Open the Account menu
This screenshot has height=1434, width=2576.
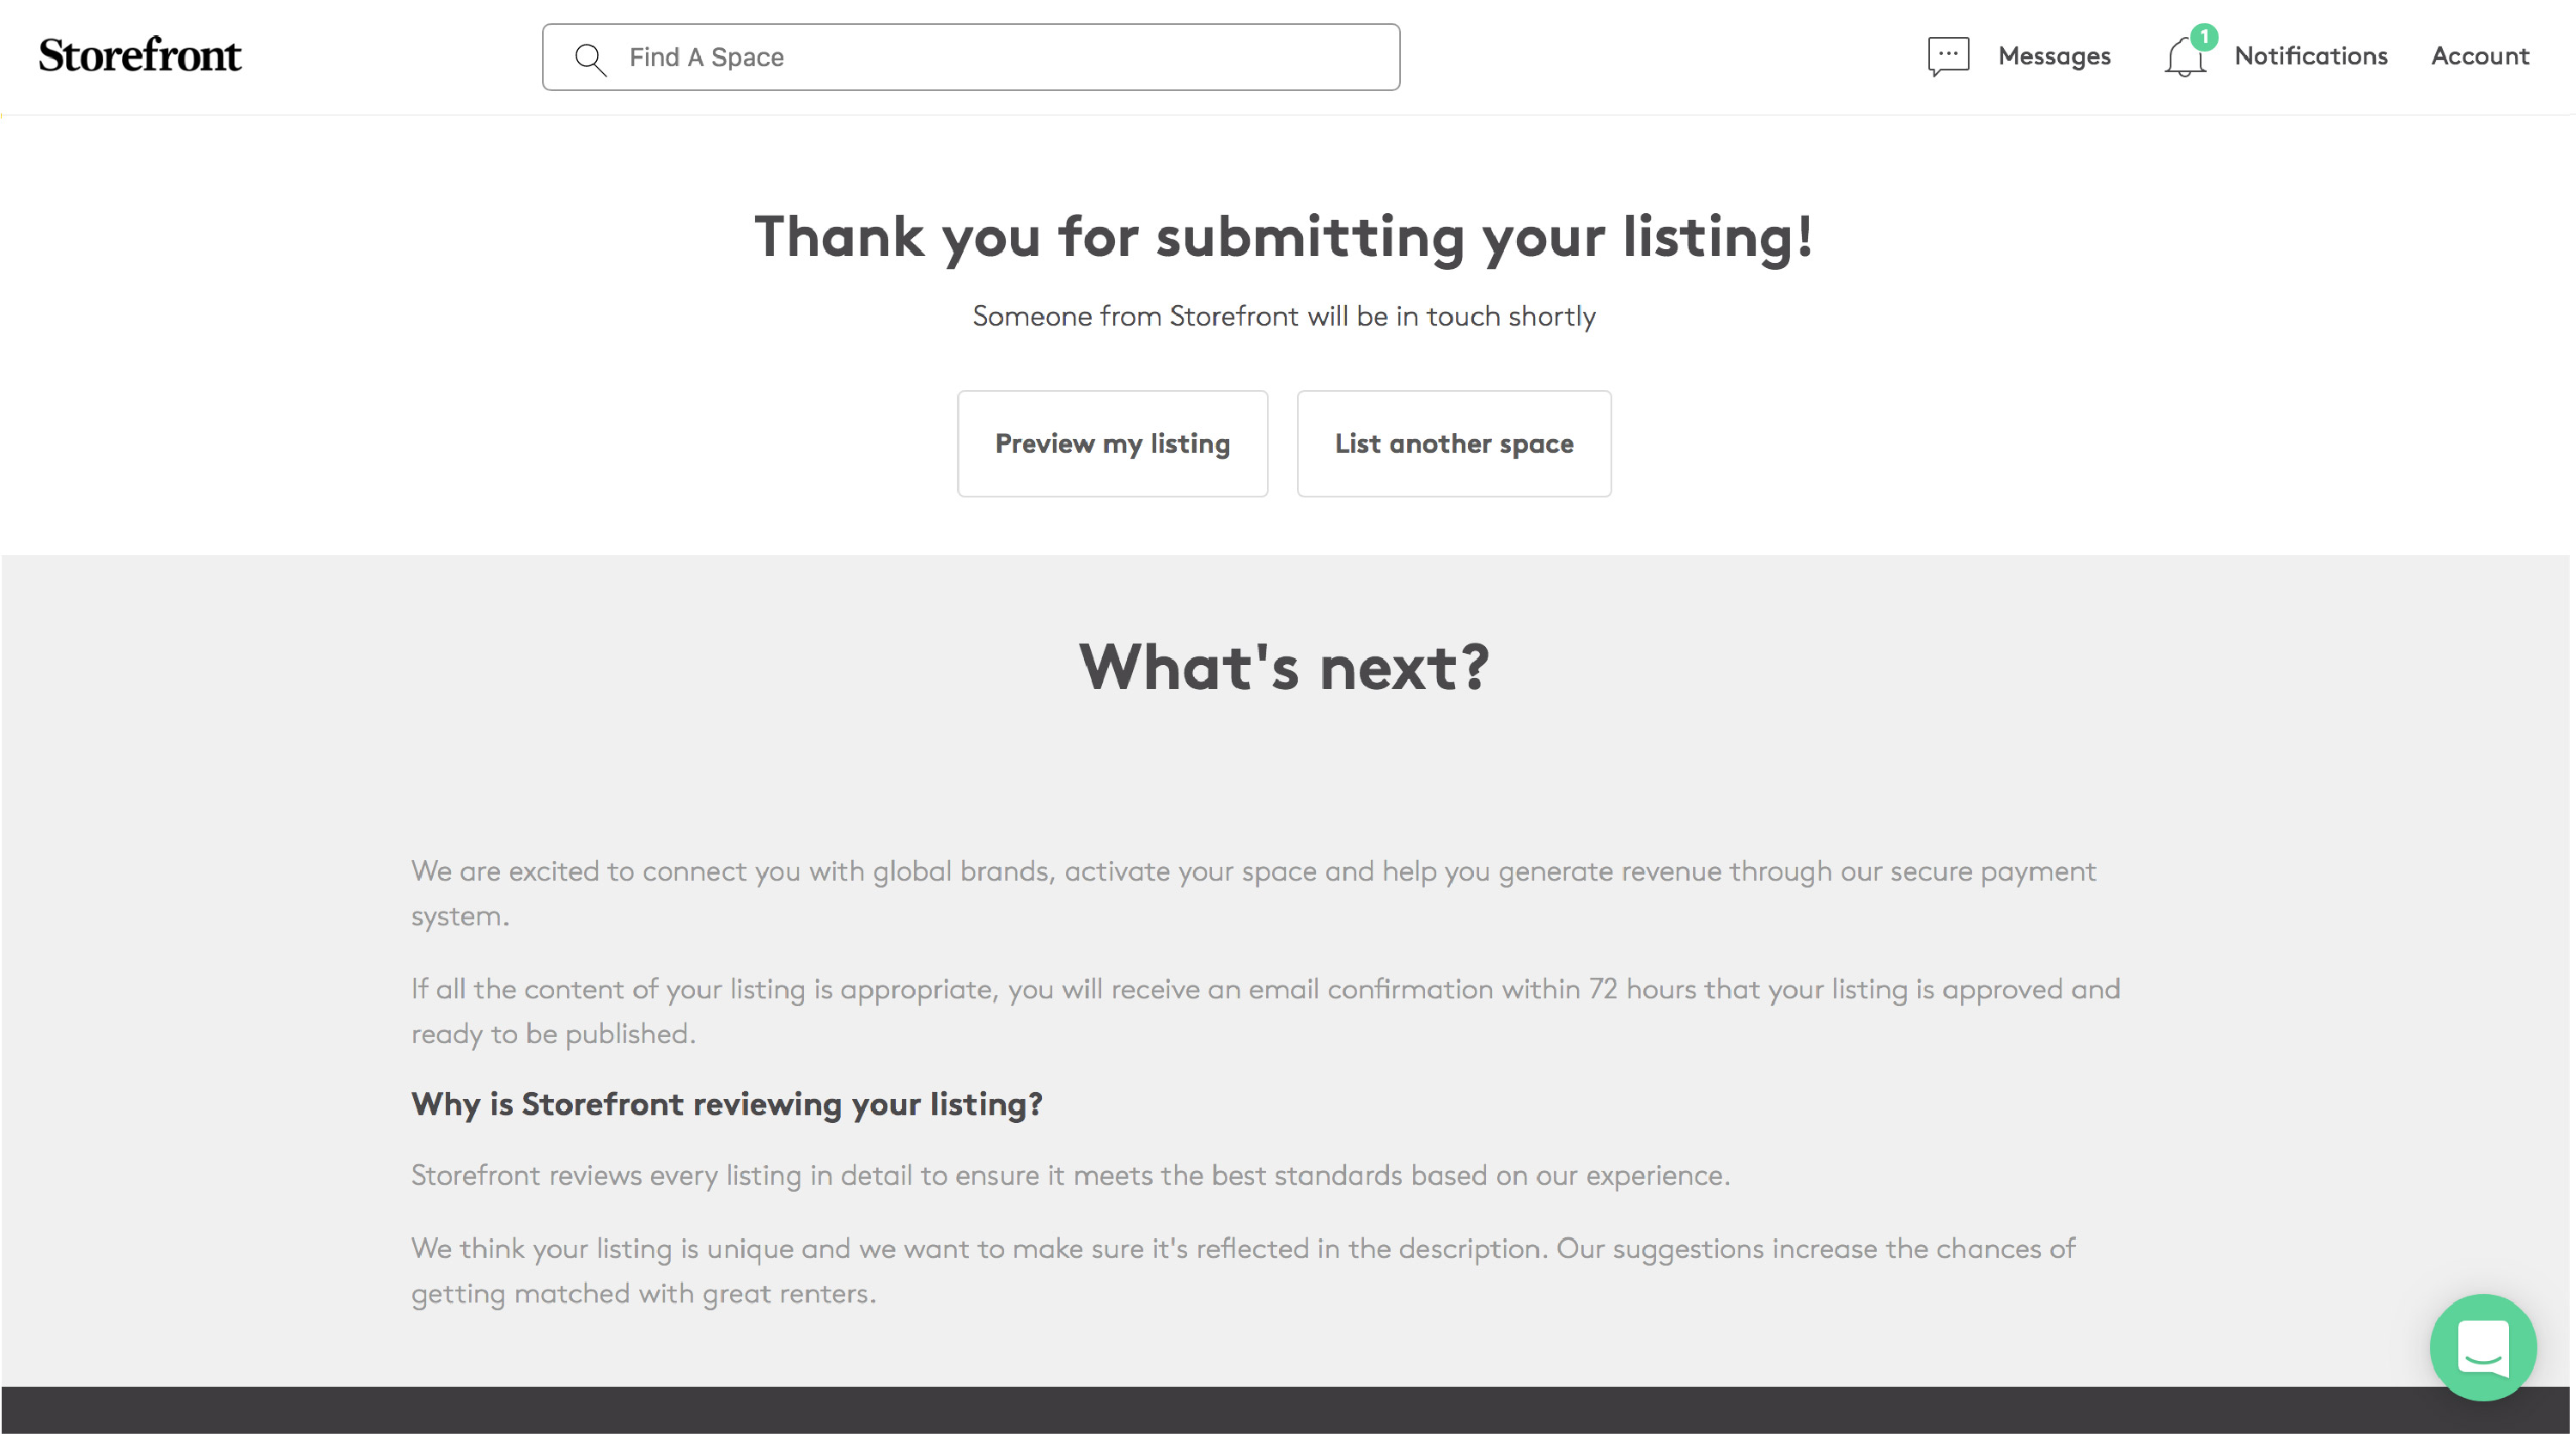[2480, 56]
